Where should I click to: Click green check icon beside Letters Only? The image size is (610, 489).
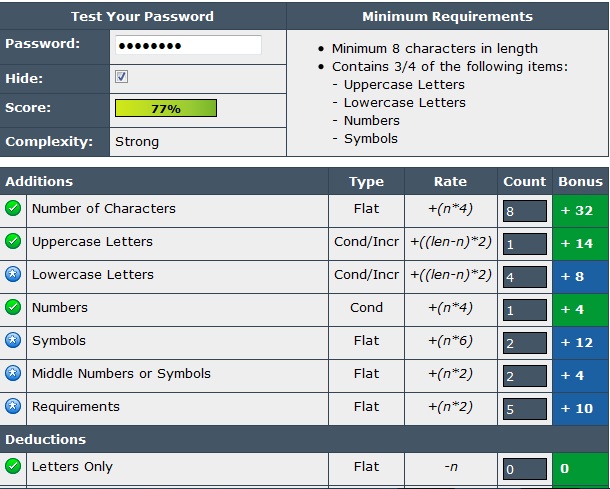(13, 466)
